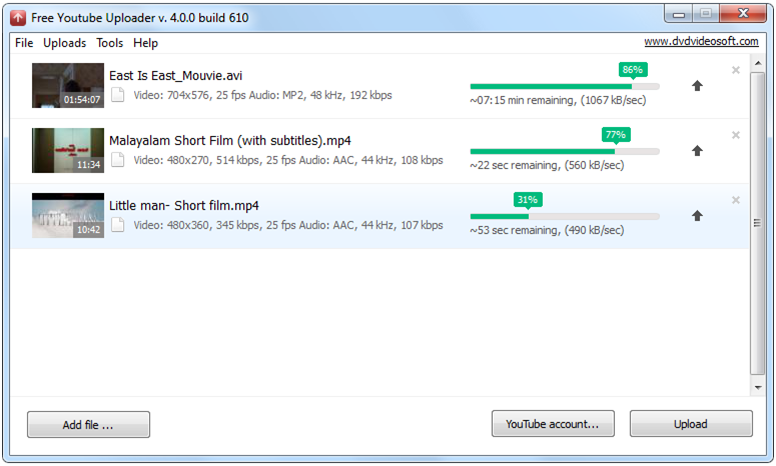Click the 77% percentage badge

coord(616,135)
